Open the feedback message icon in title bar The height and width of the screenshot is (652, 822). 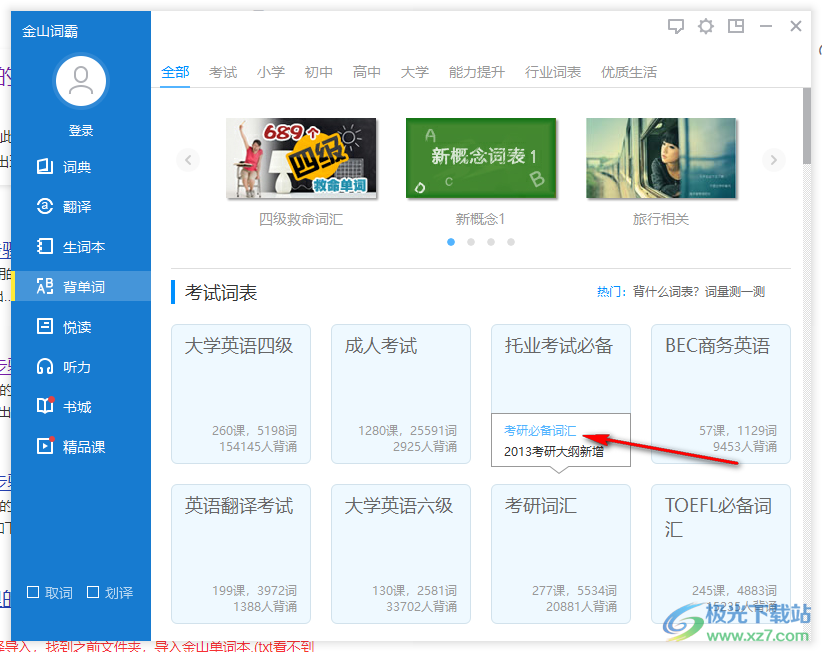[x=676, y=26]
